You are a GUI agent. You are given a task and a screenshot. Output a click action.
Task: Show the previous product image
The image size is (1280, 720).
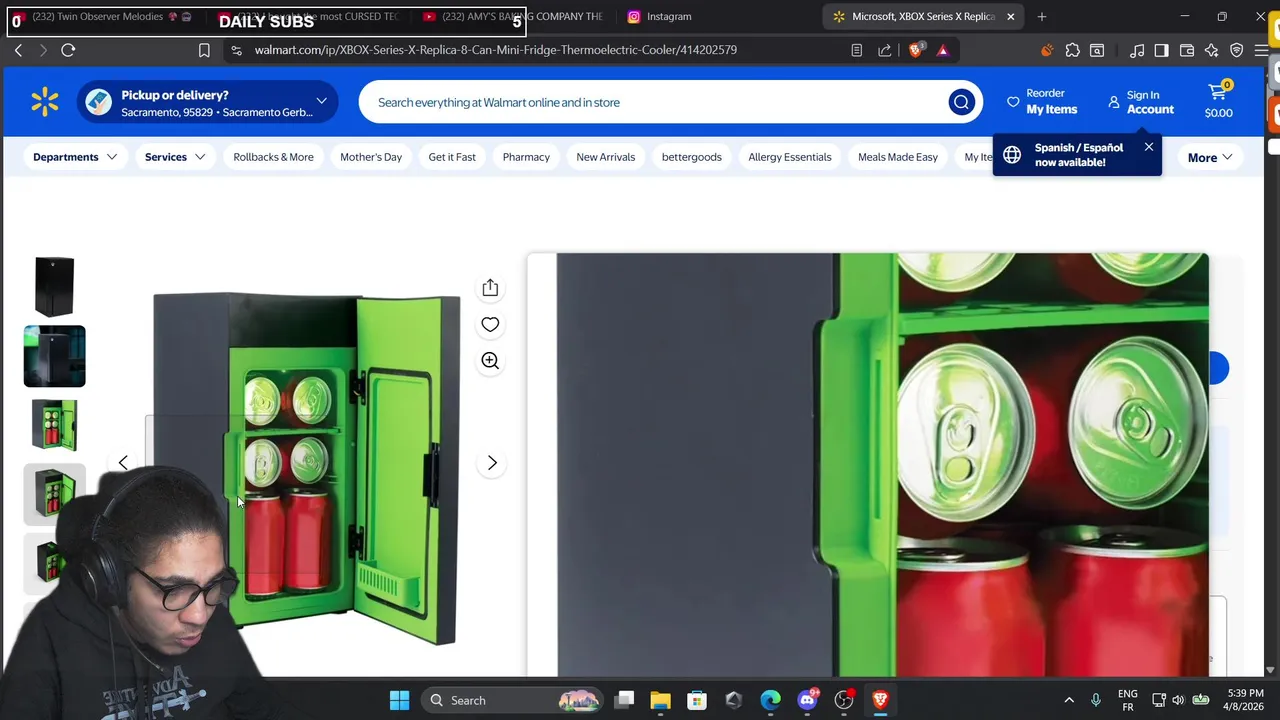click(123, 463)
